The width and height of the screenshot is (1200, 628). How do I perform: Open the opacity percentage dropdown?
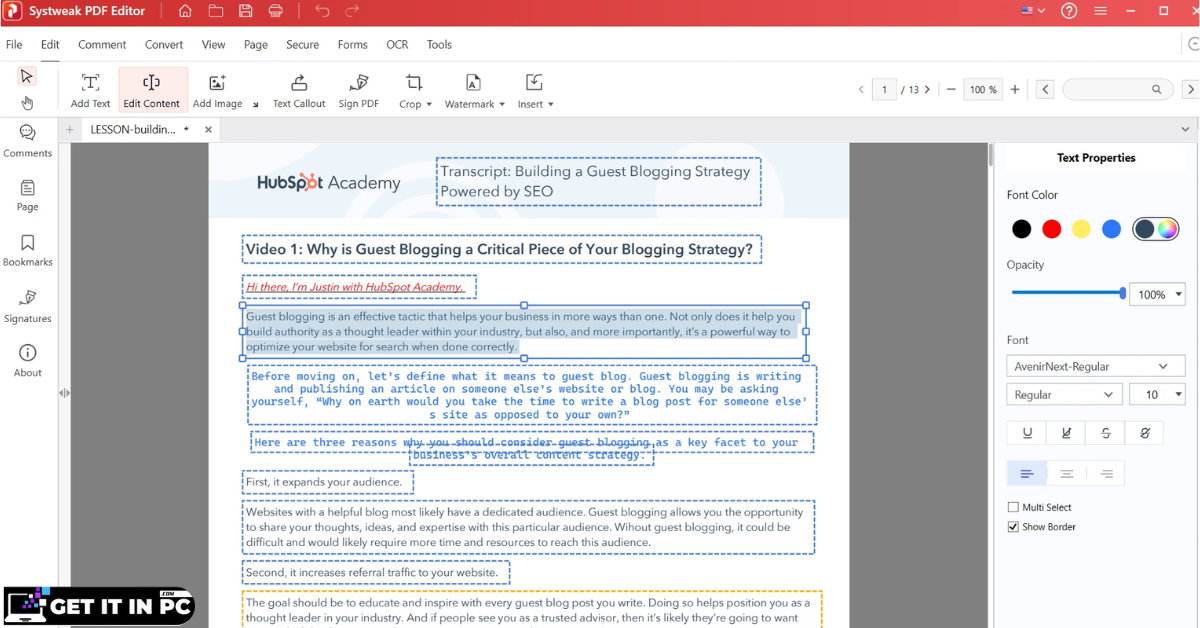click(1179, 295)
